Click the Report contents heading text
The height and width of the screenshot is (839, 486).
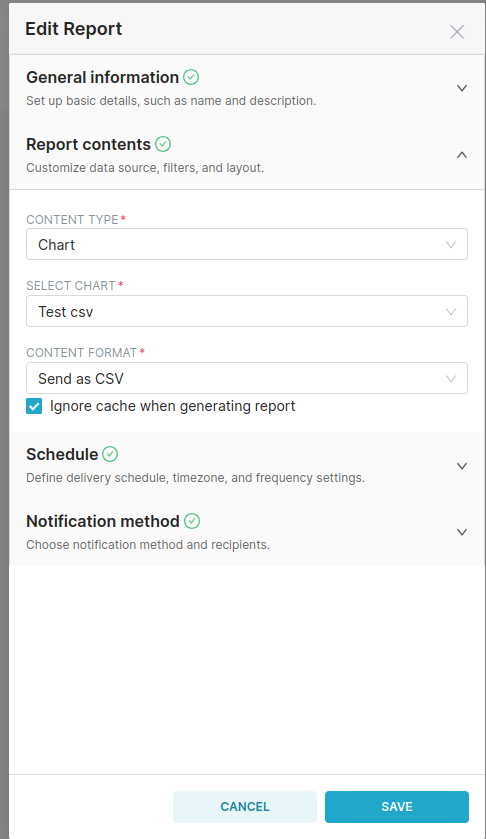click(x=88, y=144)
